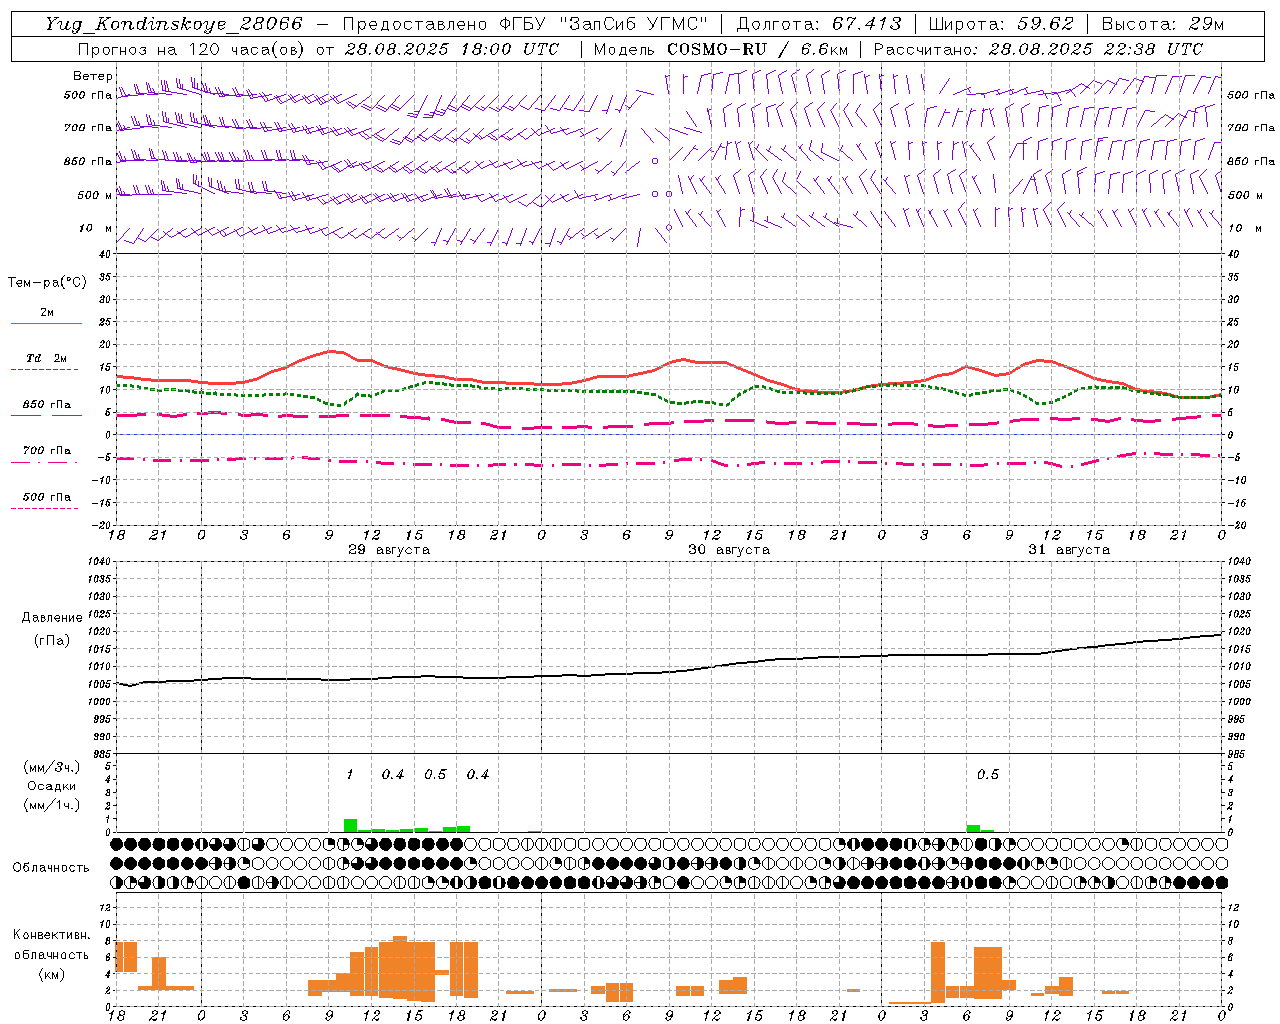Click the Высота: 29м value
Screen dimensions: 1280x1024
pyautogui.click(x=1162, y=24)
